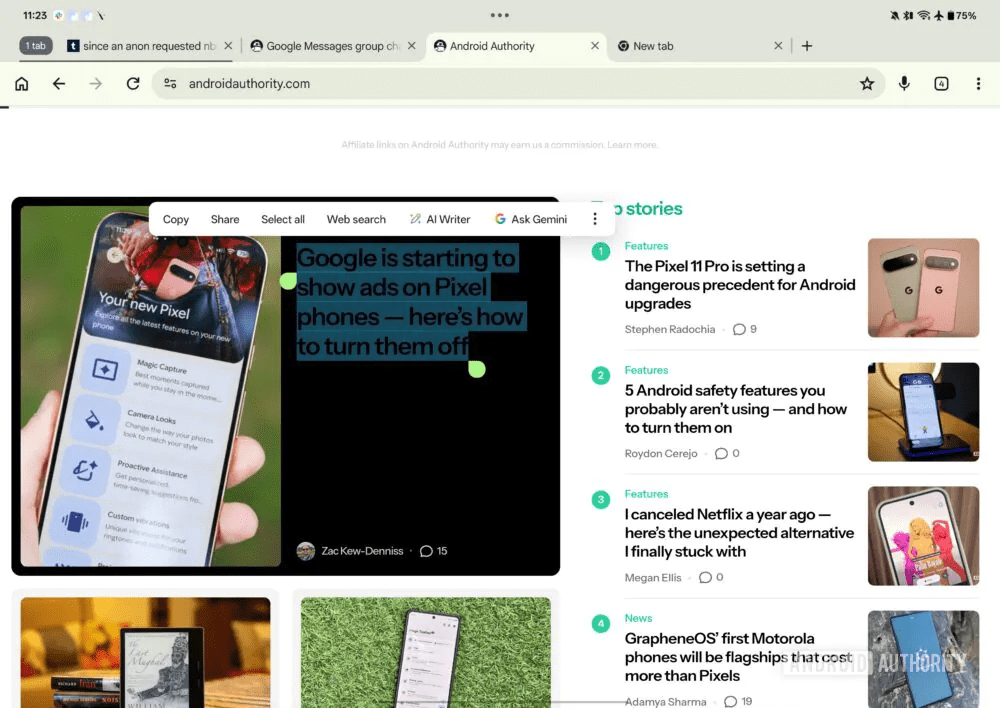Open the Your new Pixel phone image
Screen dimensions: 1000x708
coord(151,386)
